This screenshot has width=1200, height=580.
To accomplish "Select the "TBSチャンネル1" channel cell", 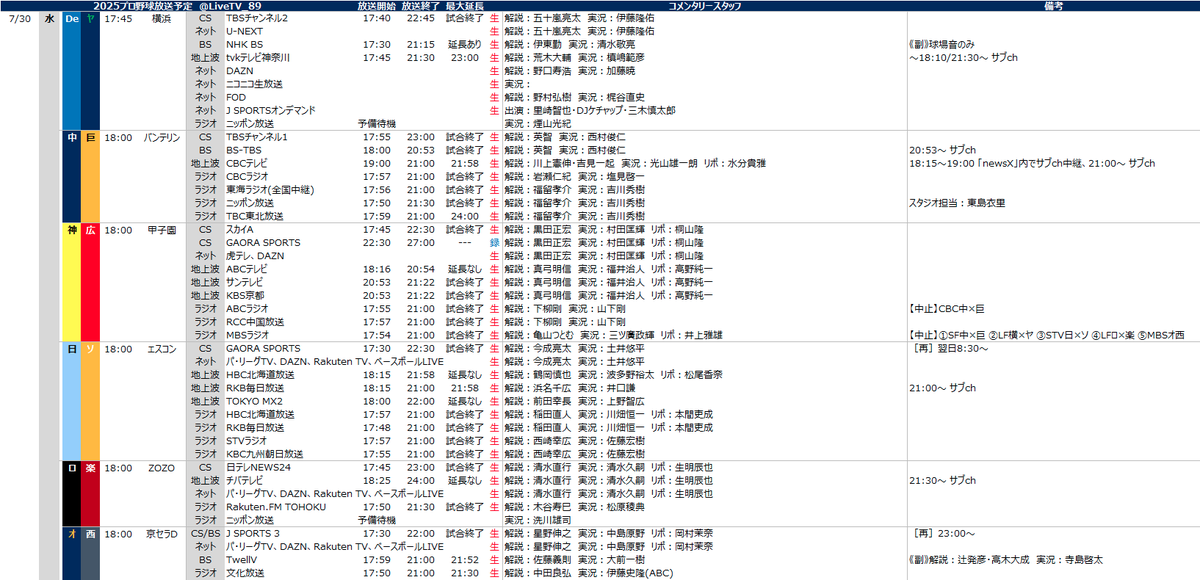I will (x=257, y=137).
